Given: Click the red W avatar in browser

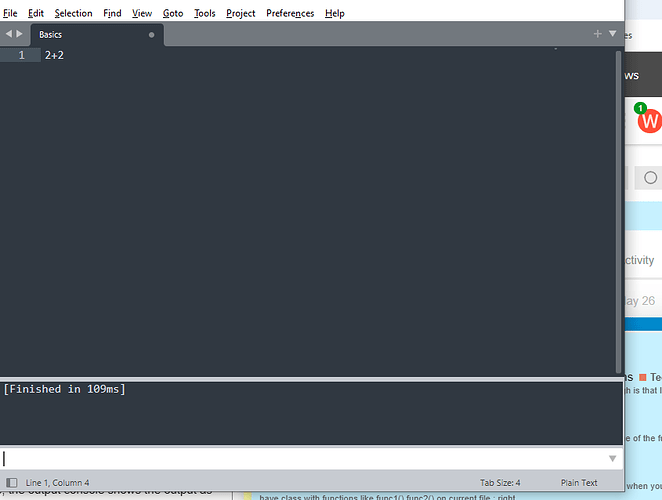Looking at the screenshot, I should (650, 121).
